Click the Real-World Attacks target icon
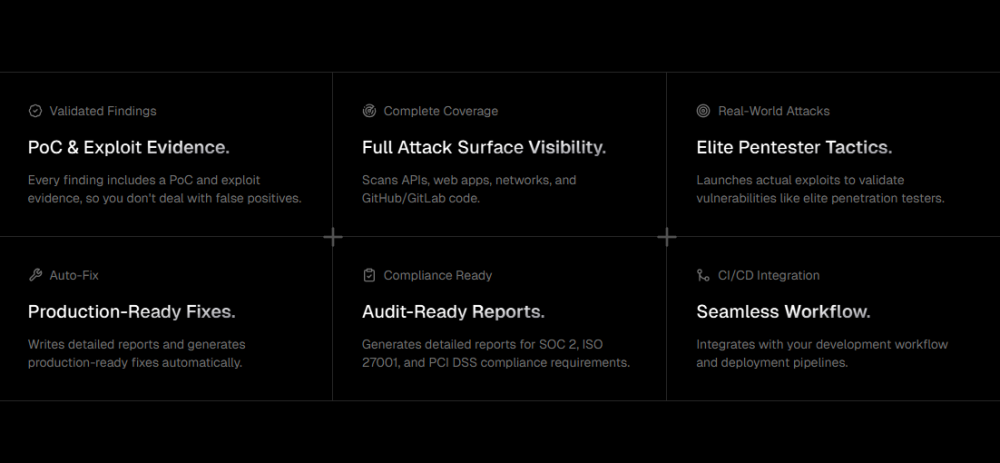 [x=703, y=111]
